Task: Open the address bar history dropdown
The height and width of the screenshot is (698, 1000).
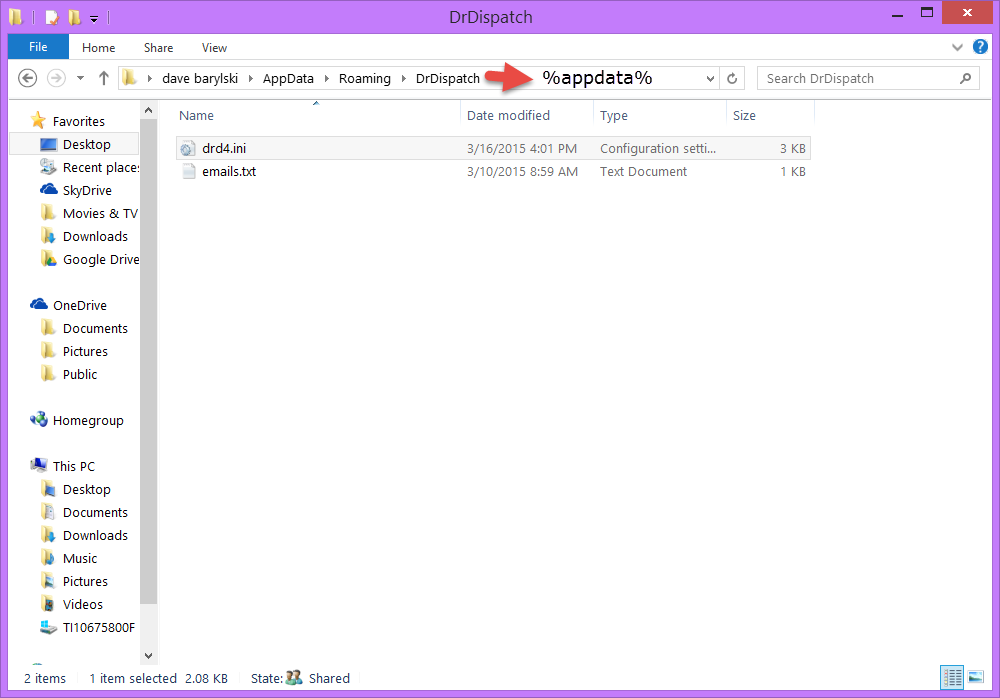Action: point(710,79)
